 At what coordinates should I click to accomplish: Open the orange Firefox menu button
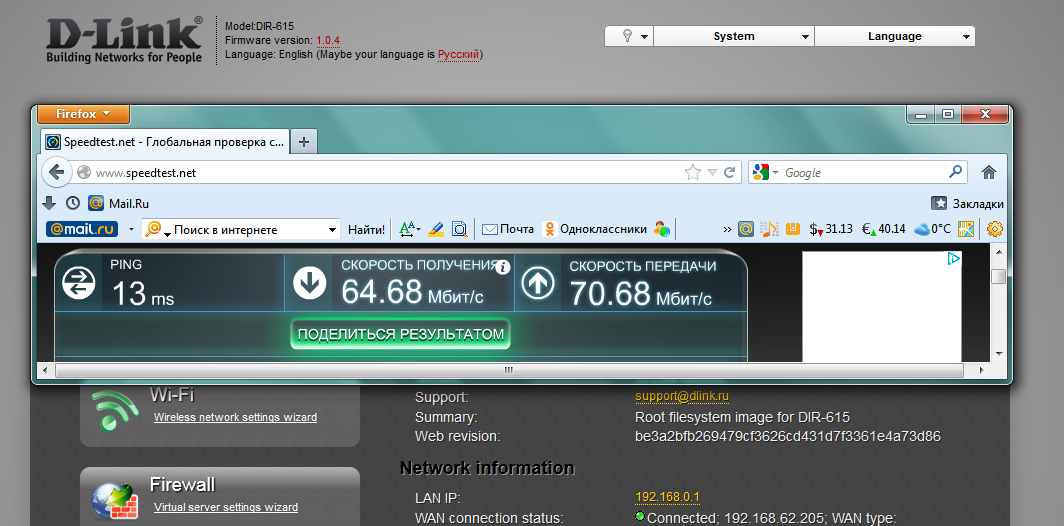(83, 114)
